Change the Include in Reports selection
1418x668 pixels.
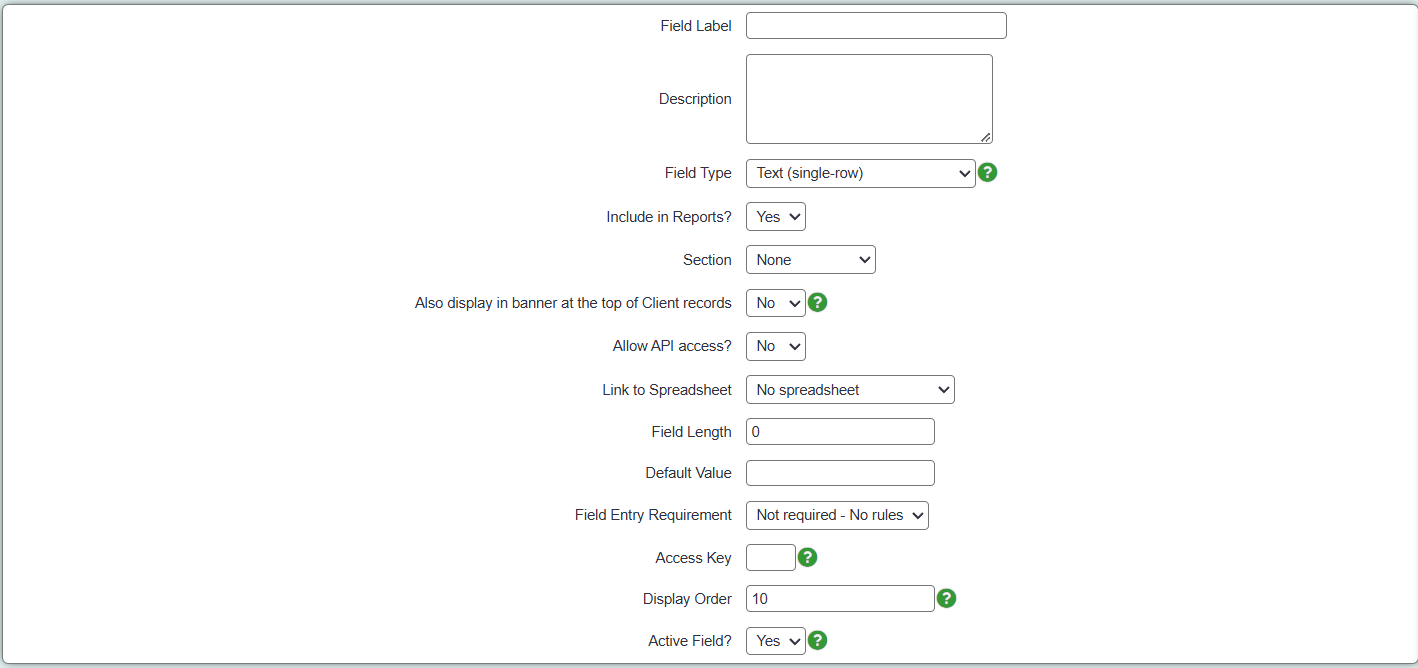pyautogui.click(x=775, y=217)
